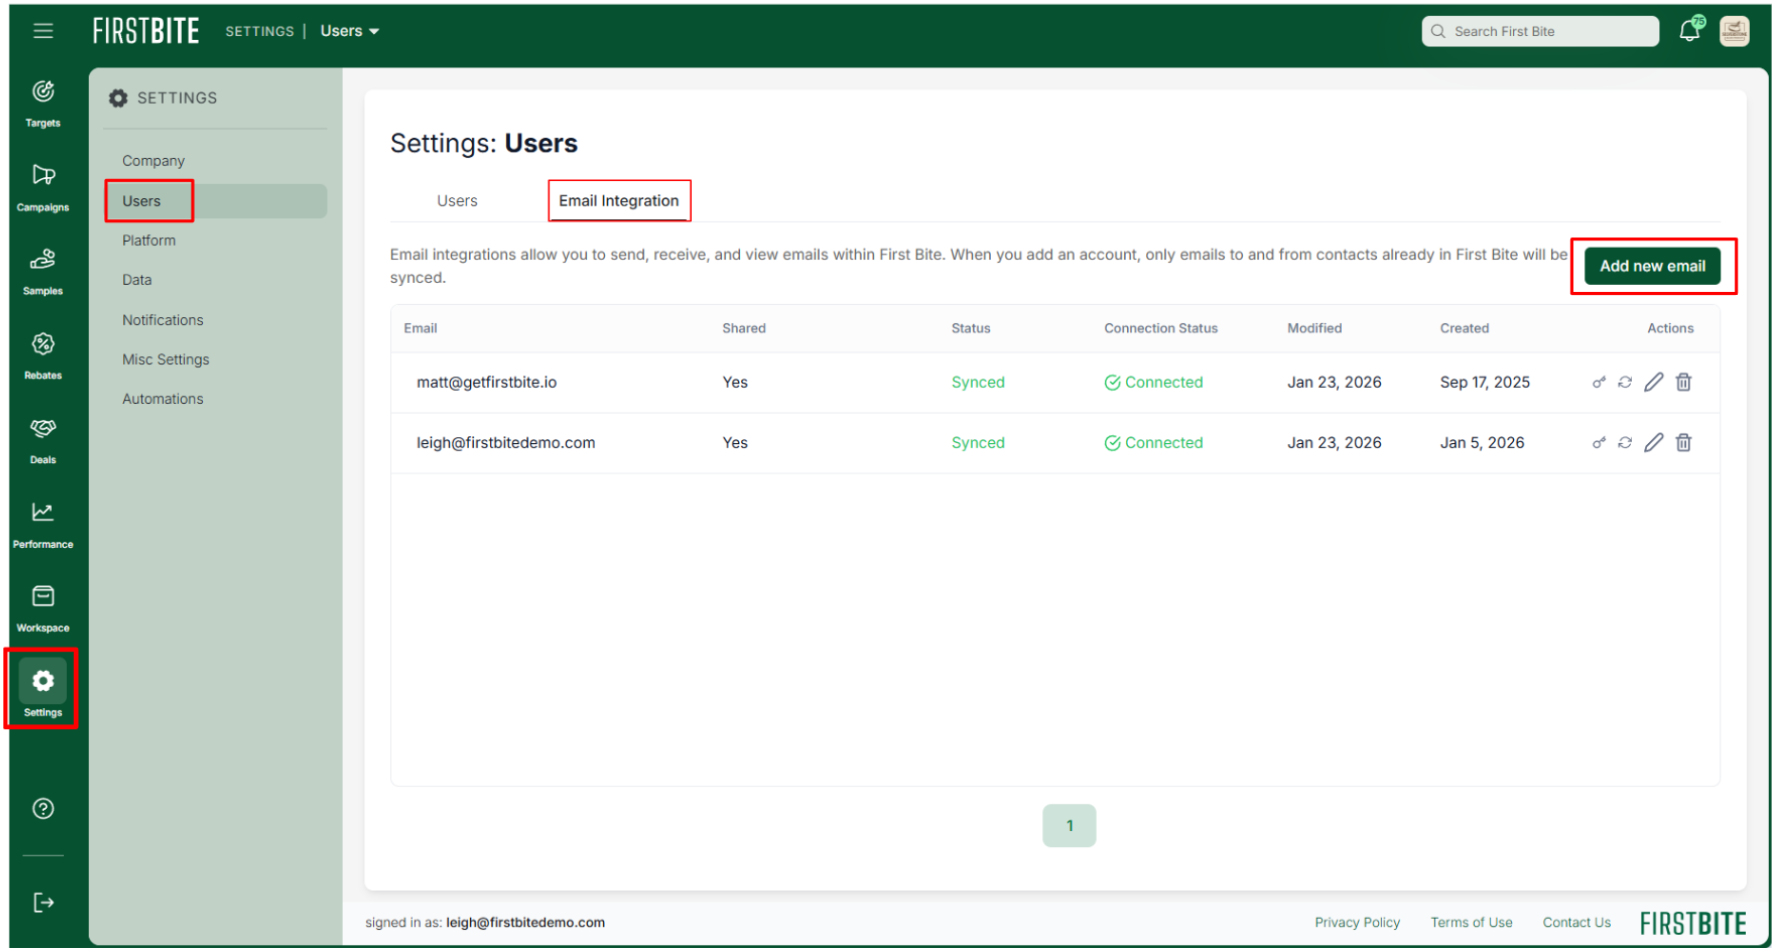Image resolution: width=1773 pixels, height=948 pixels.
Task: Open Platform settings
Action: [x=149, y=240]
